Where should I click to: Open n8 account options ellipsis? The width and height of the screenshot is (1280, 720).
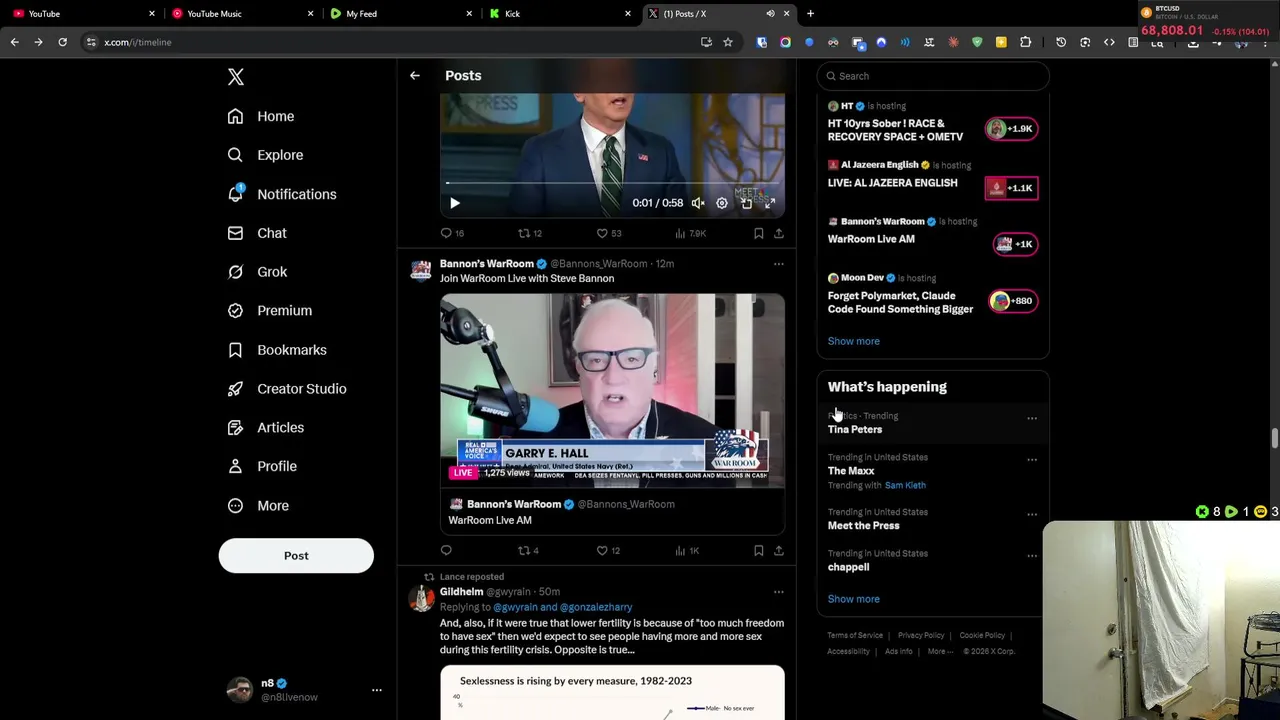click(377, 690)
